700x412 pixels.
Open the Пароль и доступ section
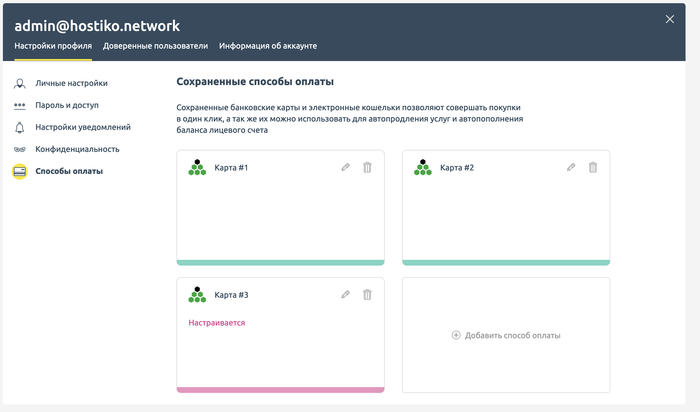tap(67, 105)
